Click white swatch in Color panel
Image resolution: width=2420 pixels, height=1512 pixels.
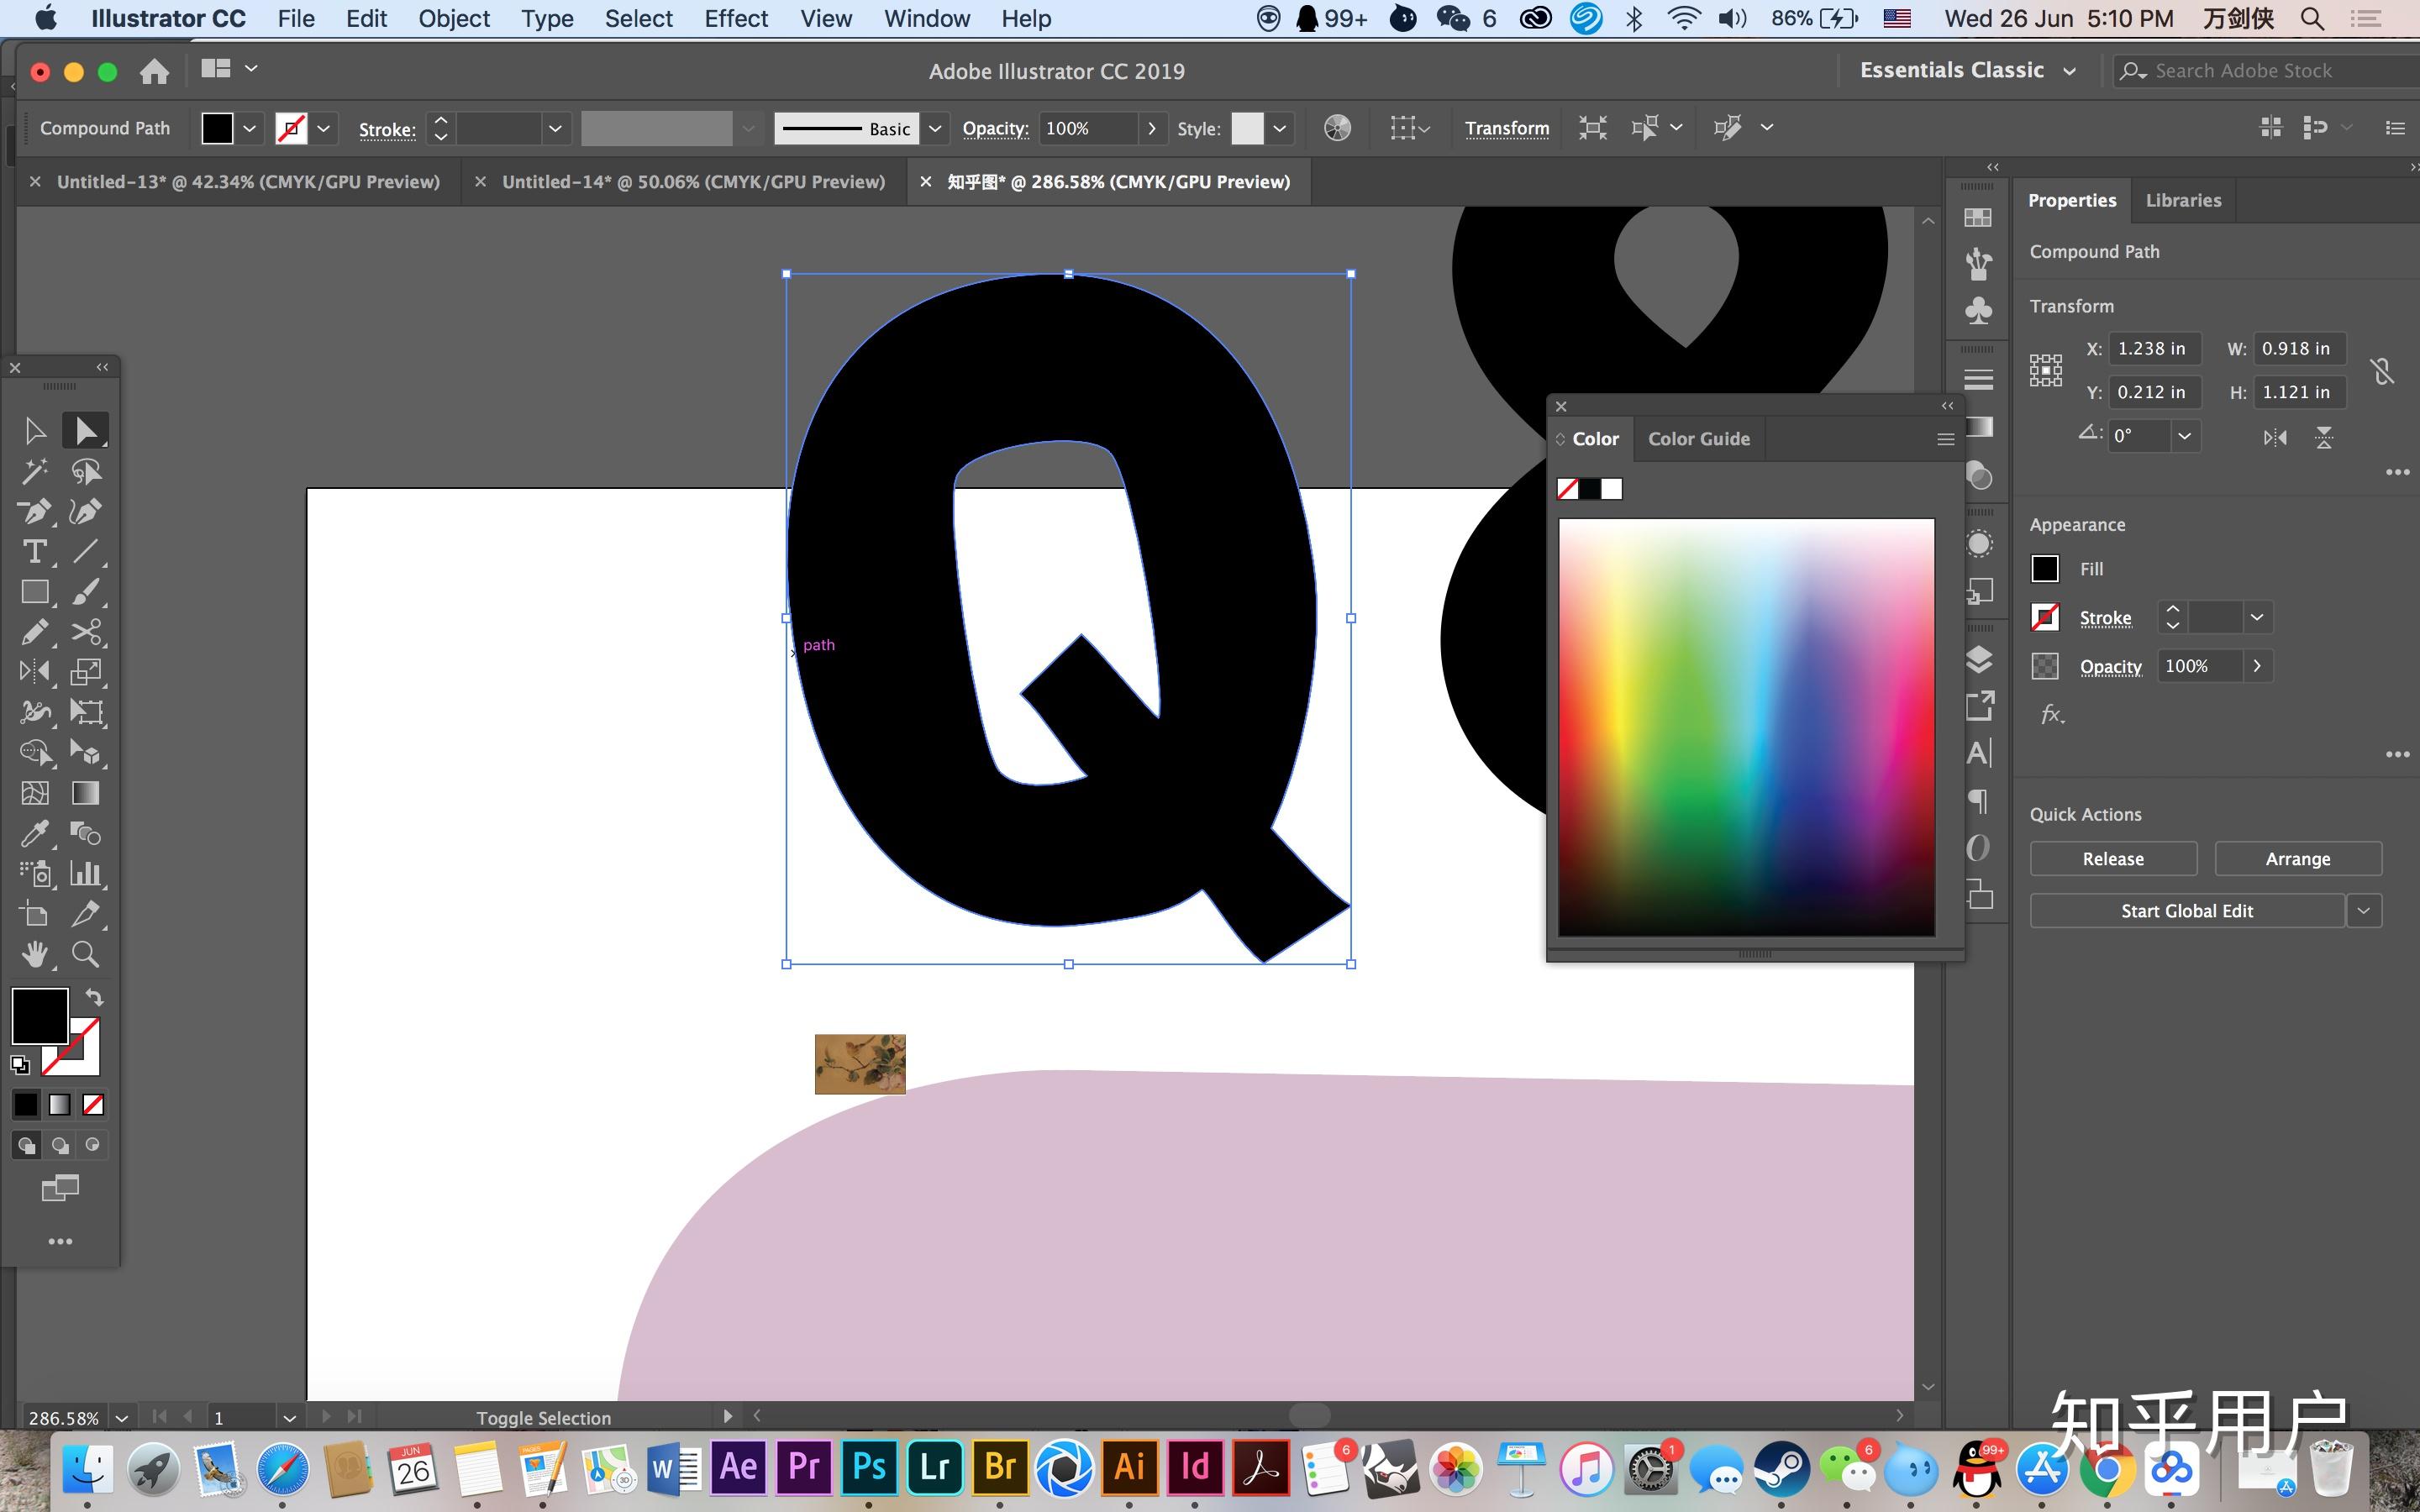point(1611,489)
